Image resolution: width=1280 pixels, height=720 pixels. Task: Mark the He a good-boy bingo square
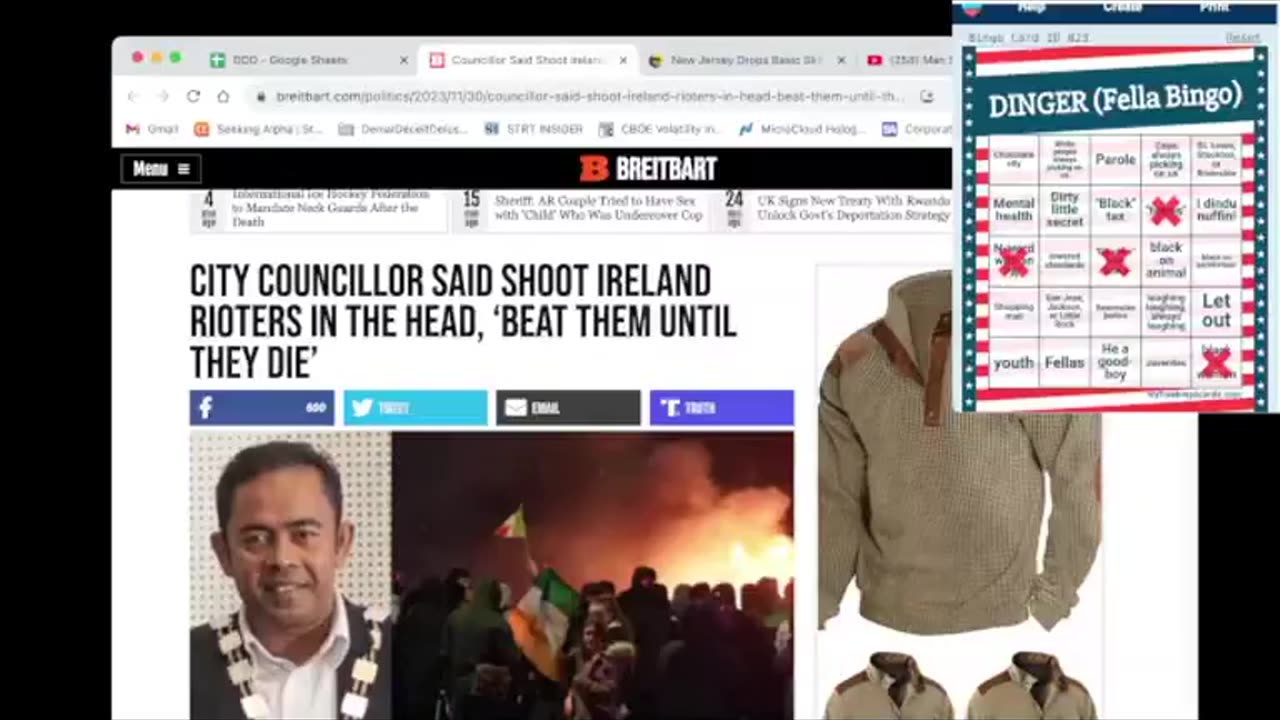(x=1115, y=363)
